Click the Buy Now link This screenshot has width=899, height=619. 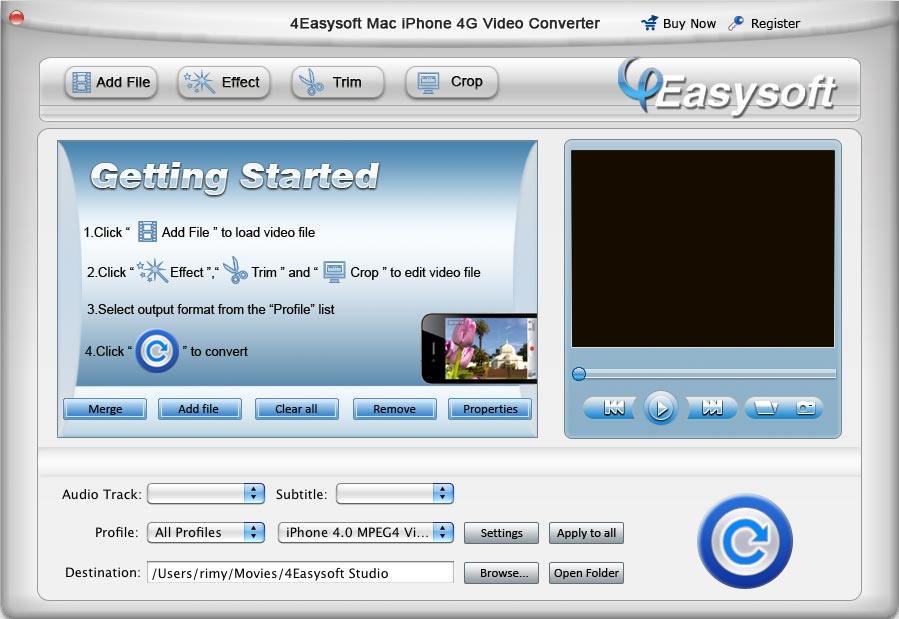pos(689,23)
